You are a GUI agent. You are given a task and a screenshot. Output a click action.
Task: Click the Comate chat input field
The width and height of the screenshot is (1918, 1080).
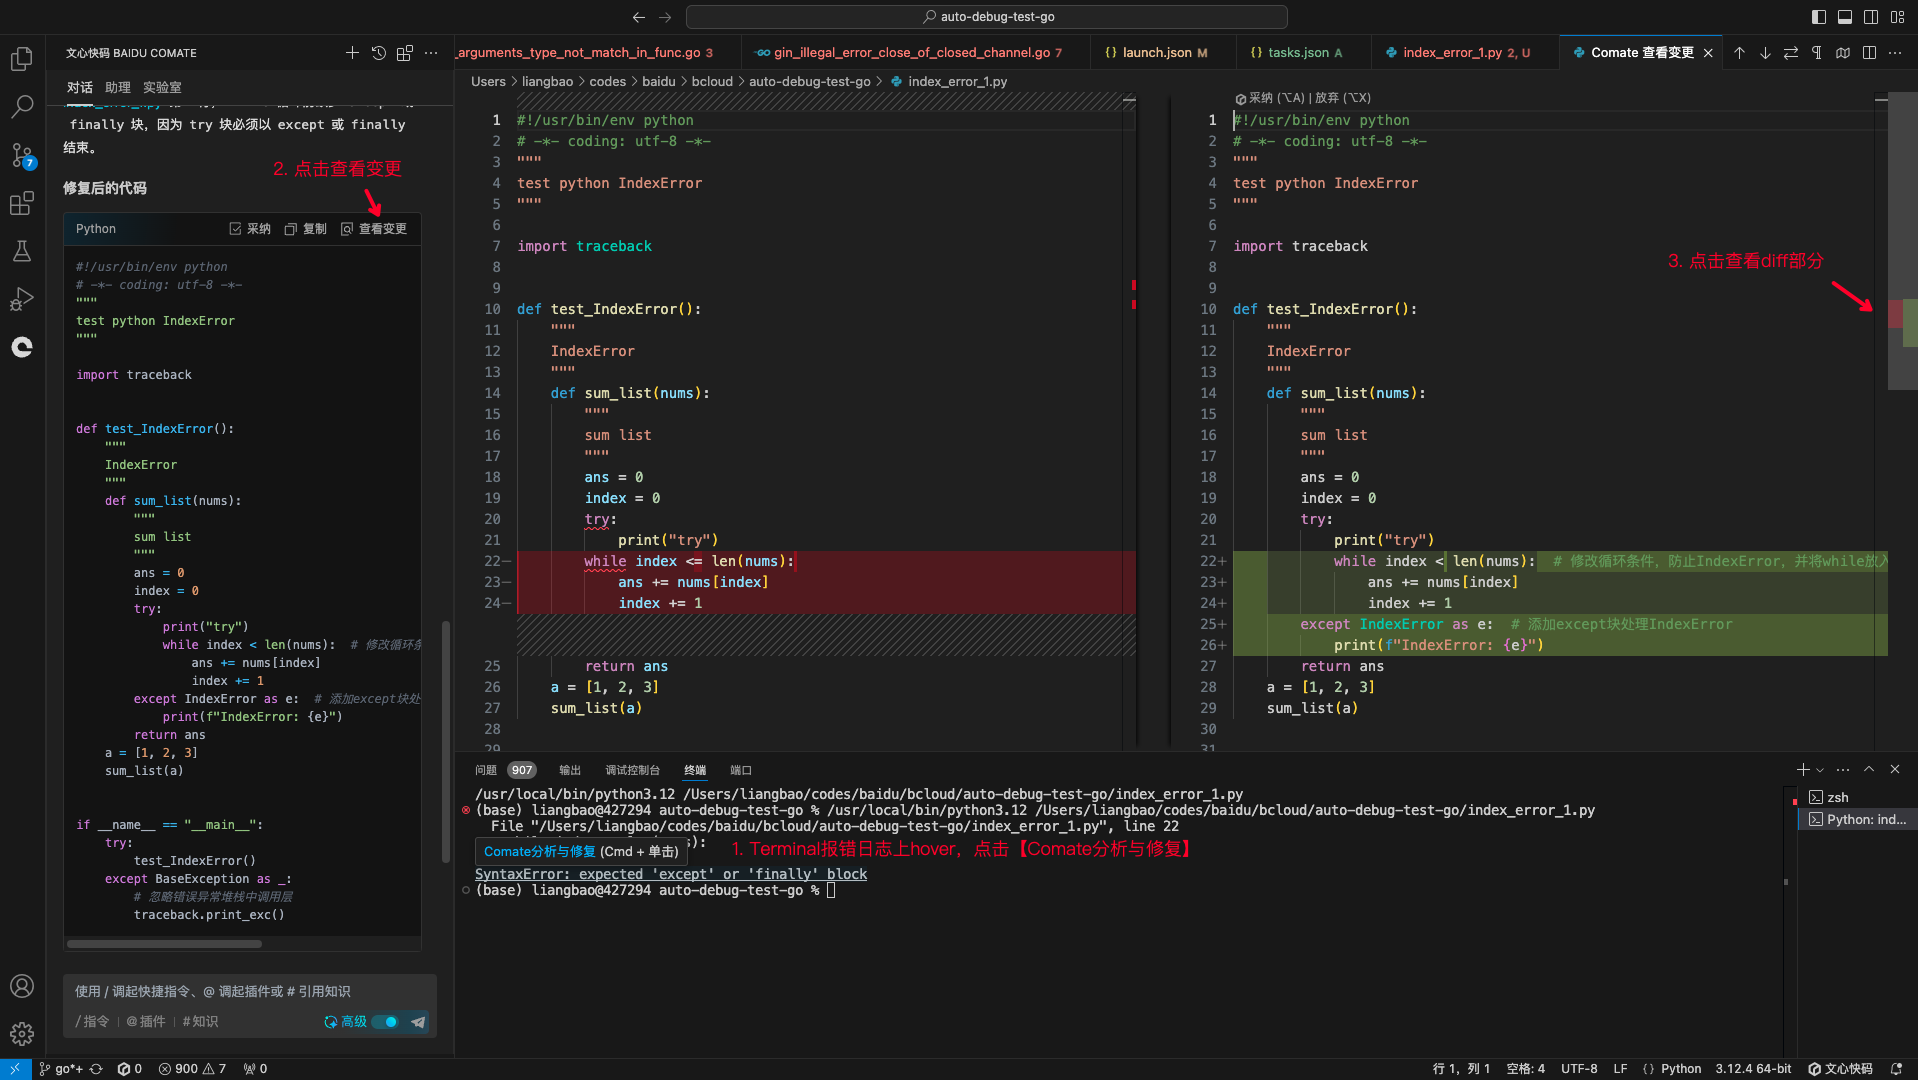point(249,992)
